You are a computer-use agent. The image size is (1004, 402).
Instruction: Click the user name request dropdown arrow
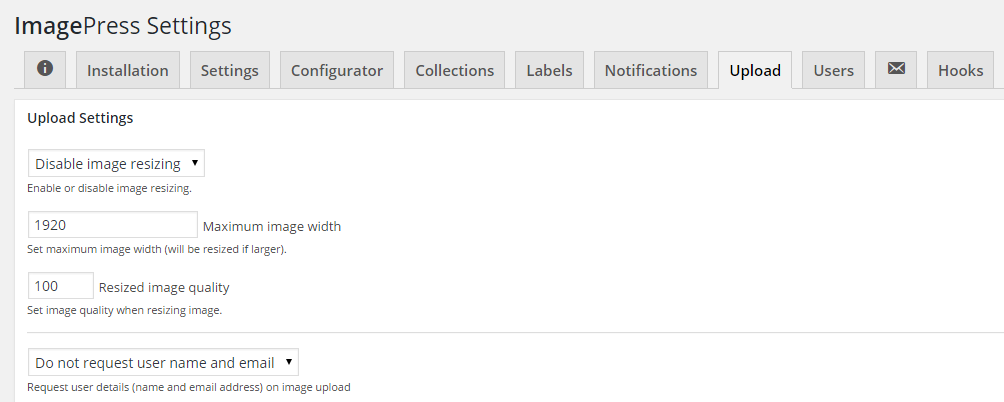point(289,362)
